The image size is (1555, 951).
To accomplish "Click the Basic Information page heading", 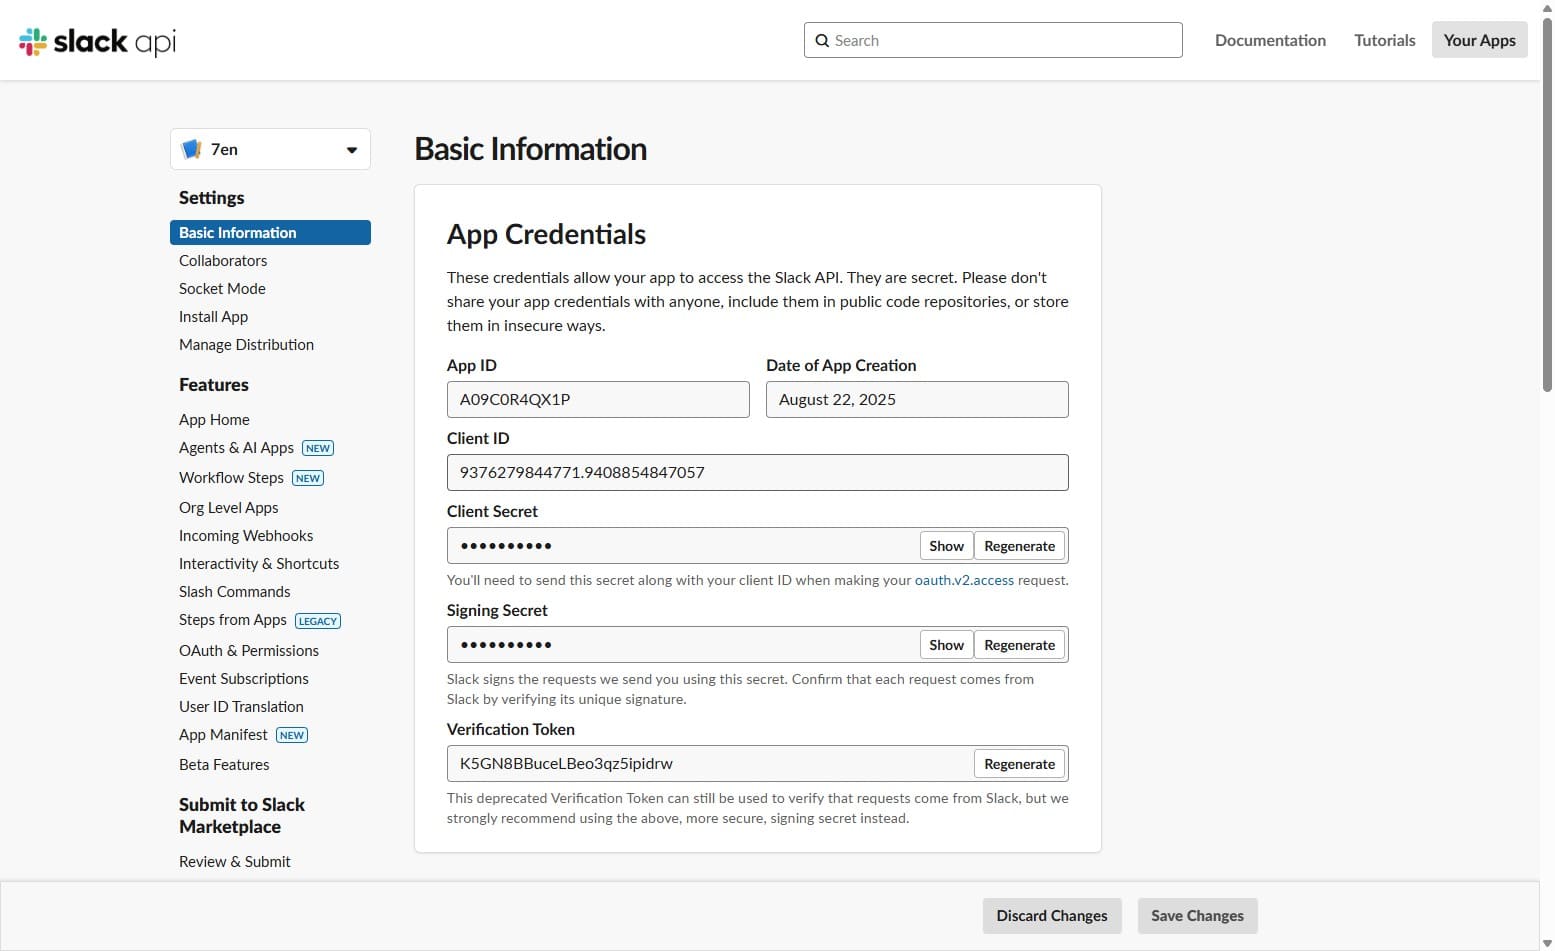I will pos(530,149).
